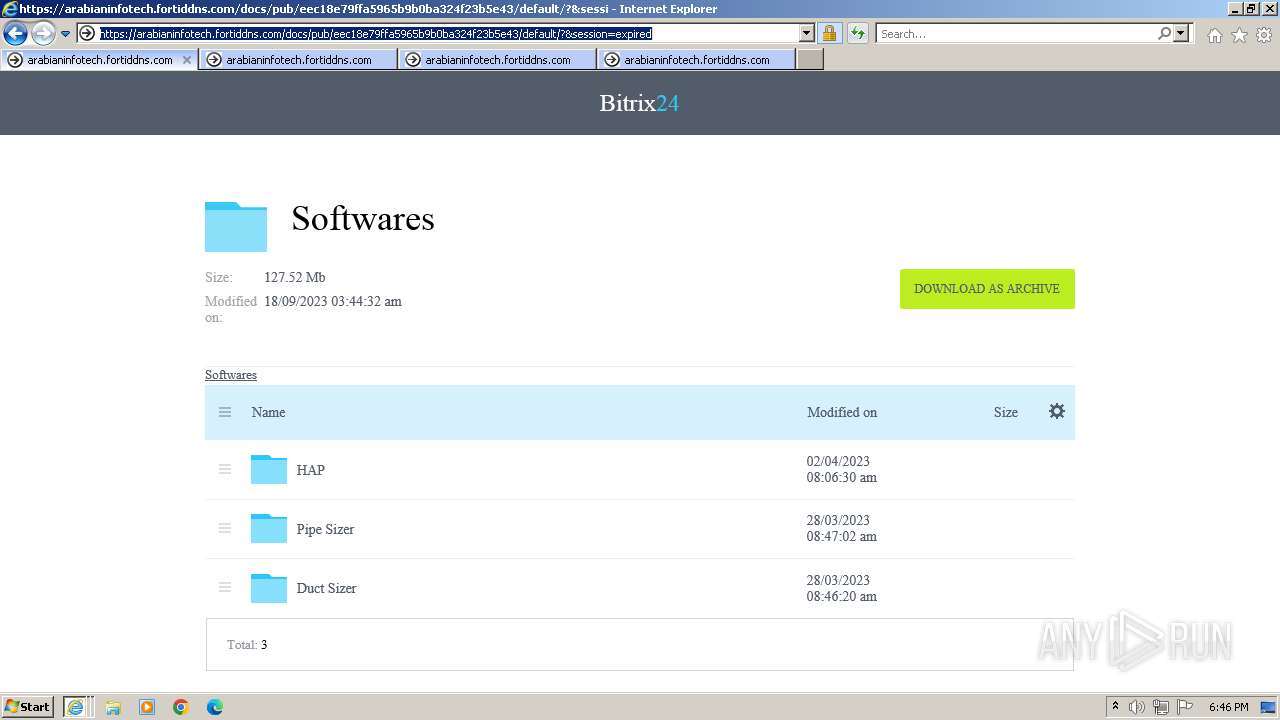
Task: Click the HAP folder icon
Action: pyautogui.click(x=268, y=469)
